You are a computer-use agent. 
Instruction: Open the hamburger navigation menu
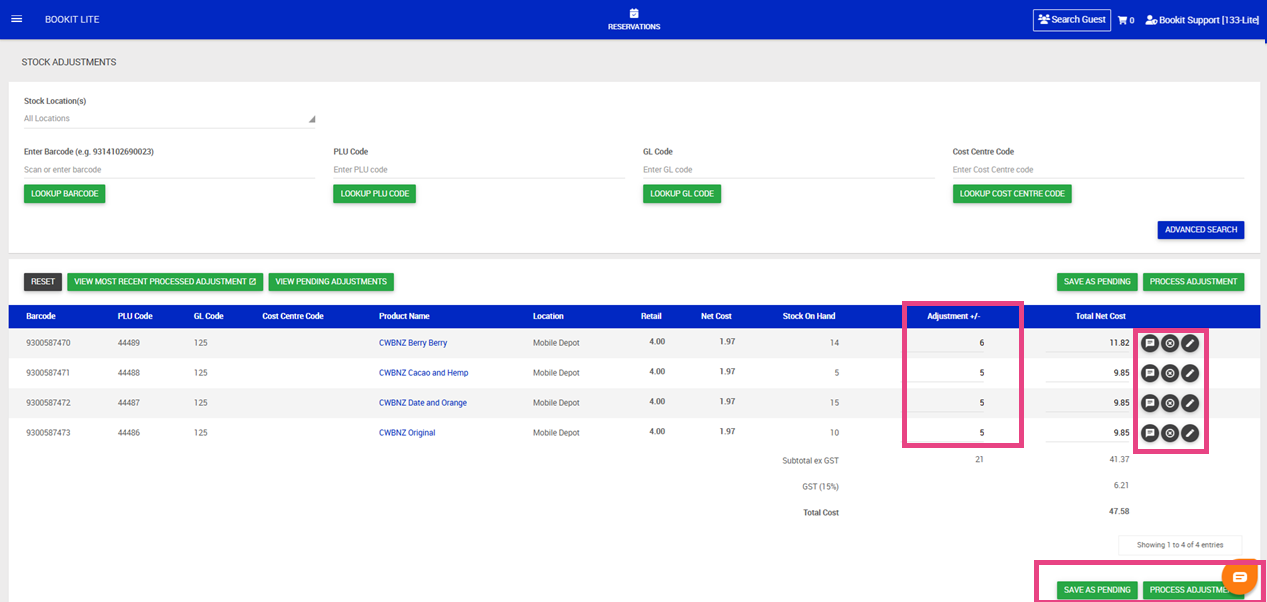point(16,20)
